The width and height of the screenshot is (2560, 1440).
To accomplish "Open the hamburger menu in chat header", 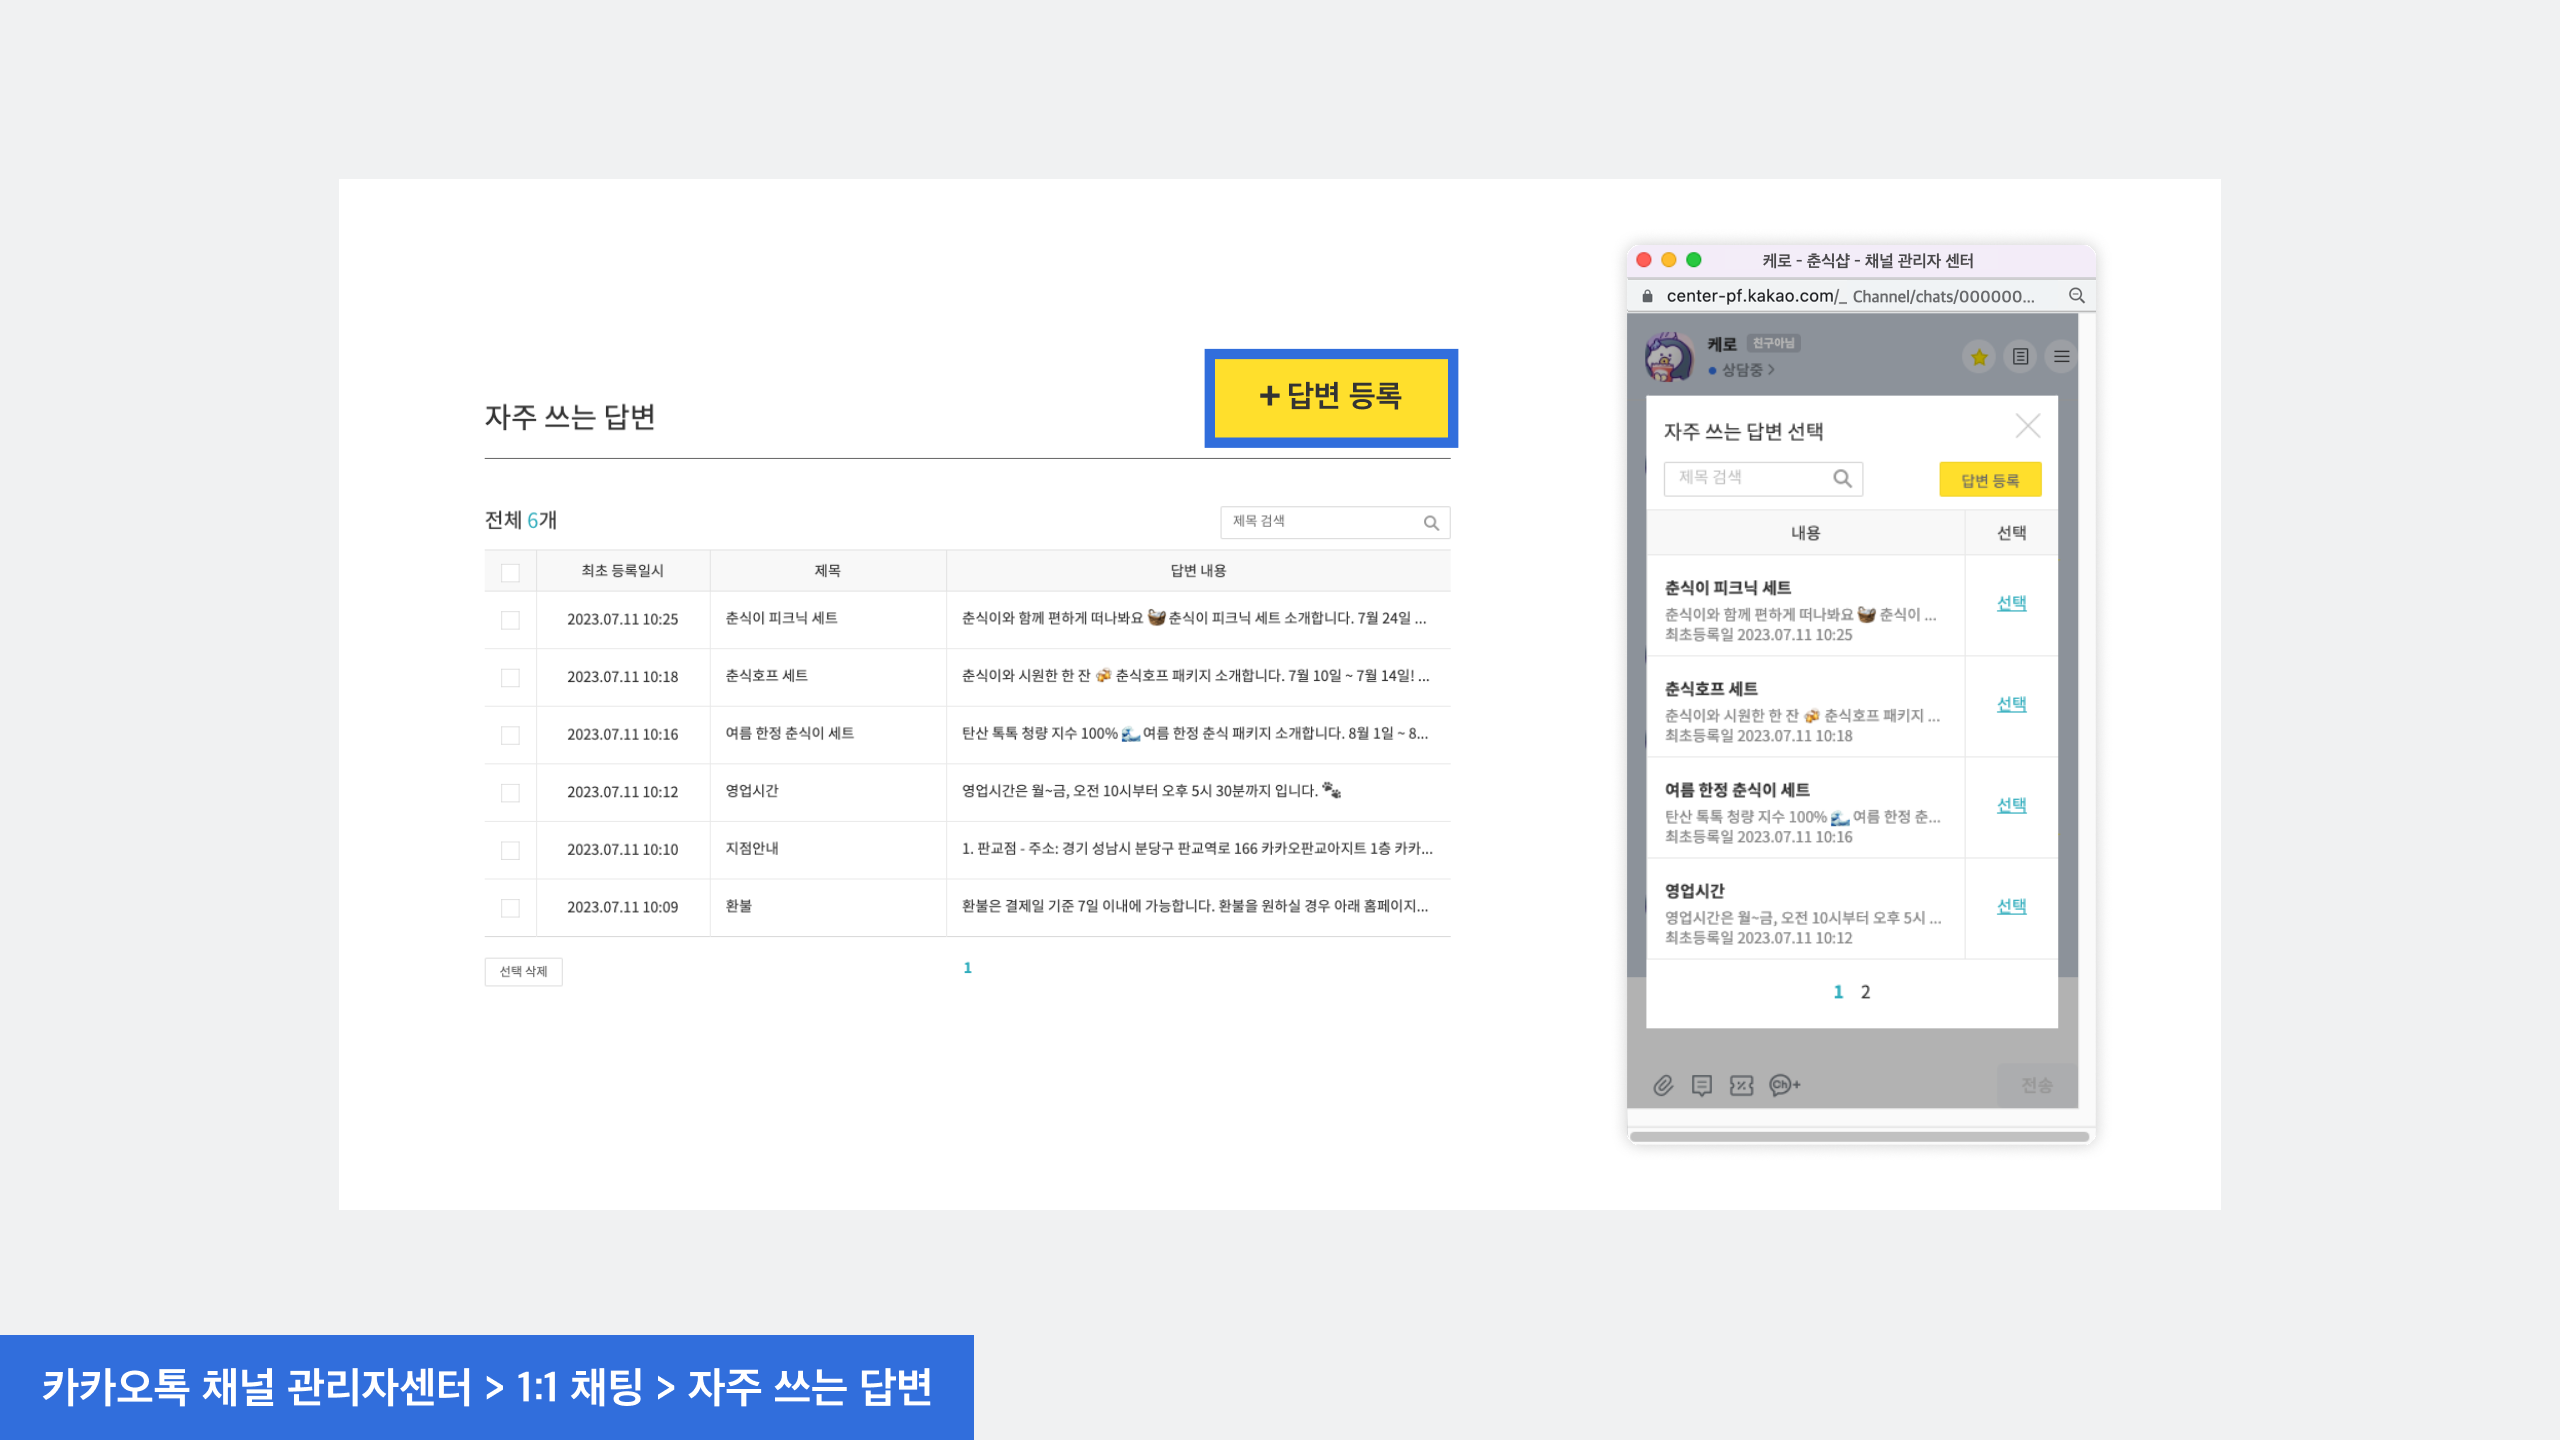I will click(x=2061, y=357).
